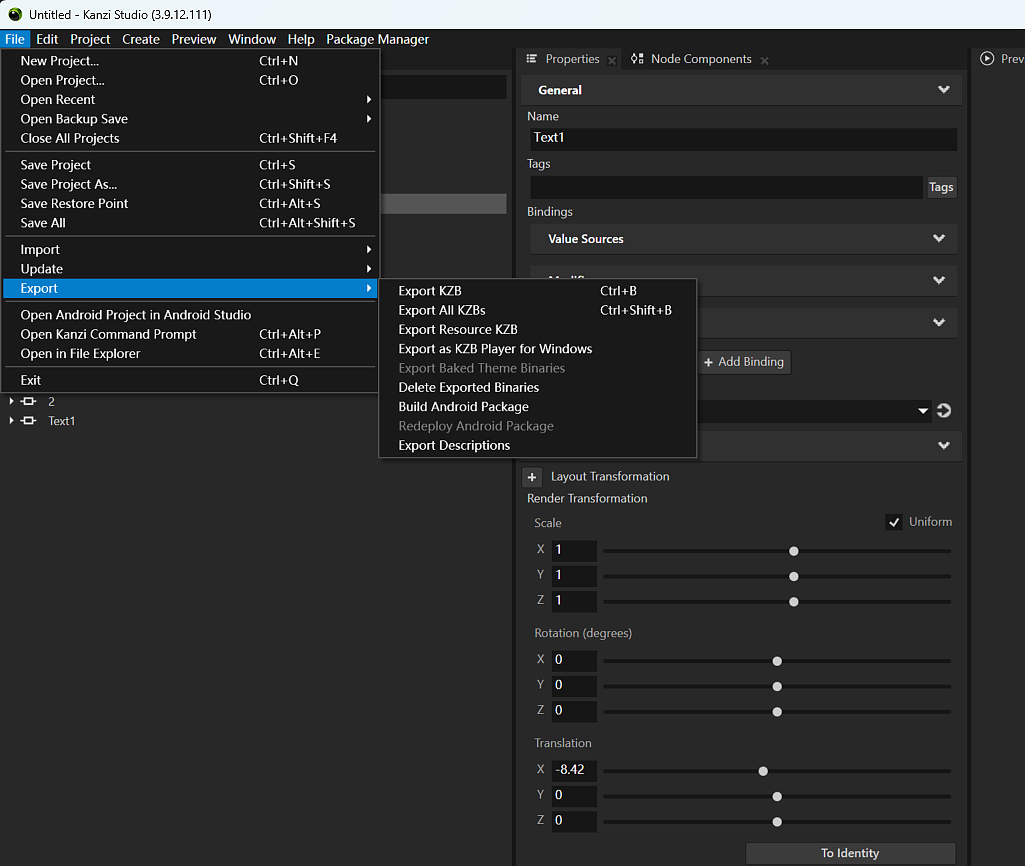This screenshot has height=866, width=1025.
Task: Open the Create menu
Action: 141,39
